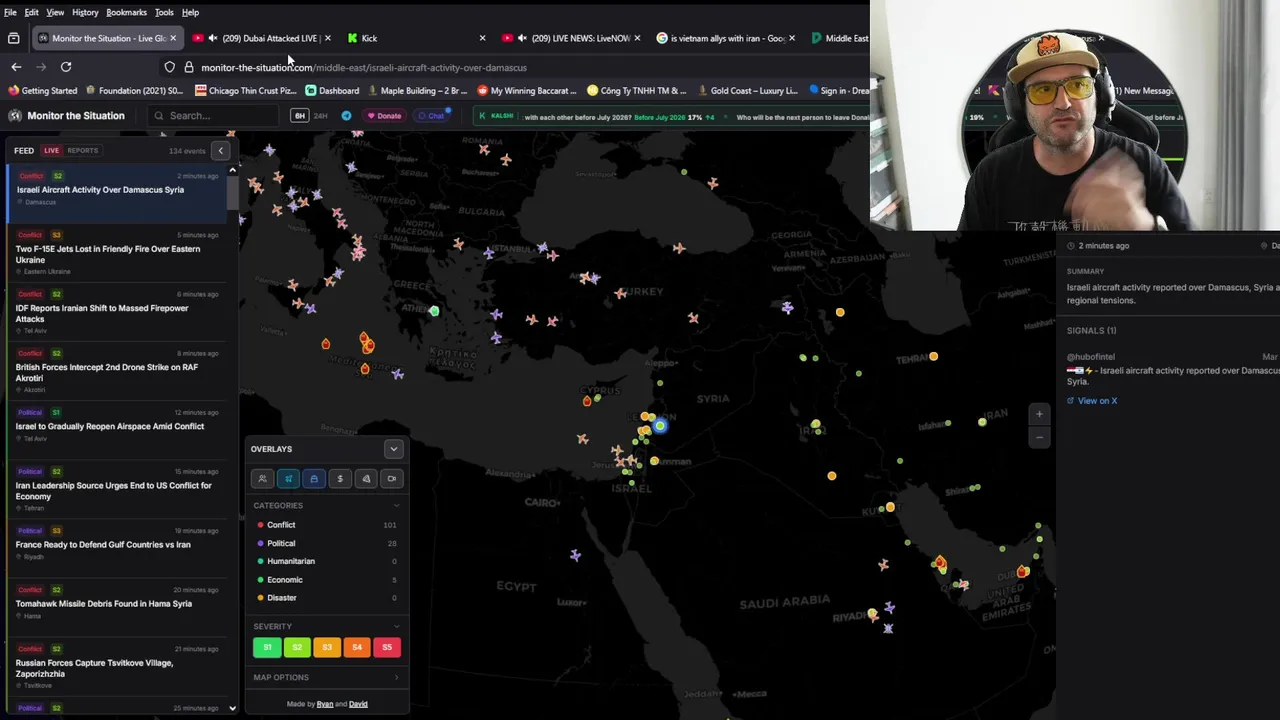Open the File menu
Screen dimensions: 1280x720
pyautogui.click(x=10, y=12)
